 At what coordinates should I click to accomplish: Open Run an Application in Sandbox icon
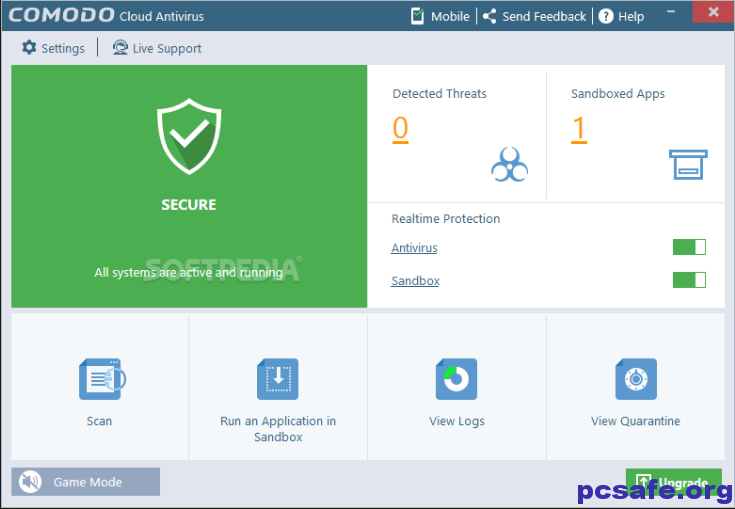(278, 380)
